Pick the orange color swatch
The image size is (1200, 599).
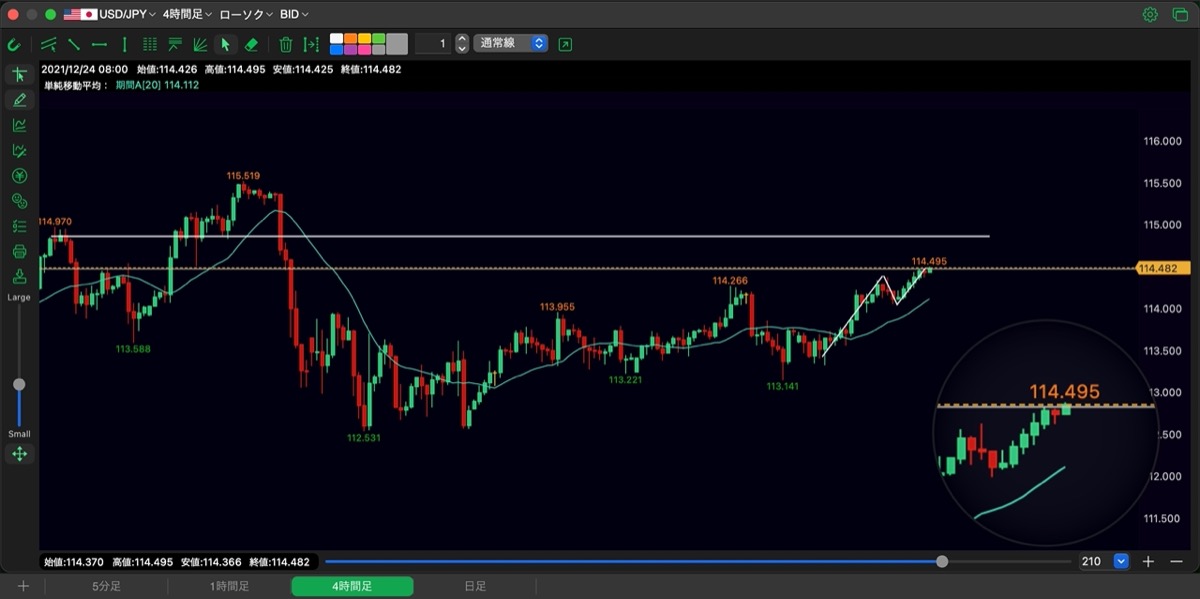[351, 39]
